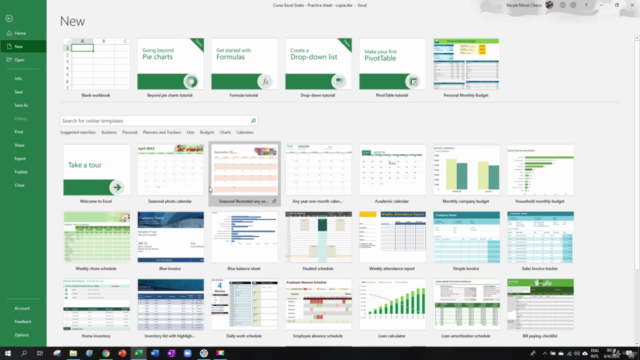Open Google Chrome from the taskbar
The width and height of the screenshot is (640, 360).
click(x=106, y=353)
